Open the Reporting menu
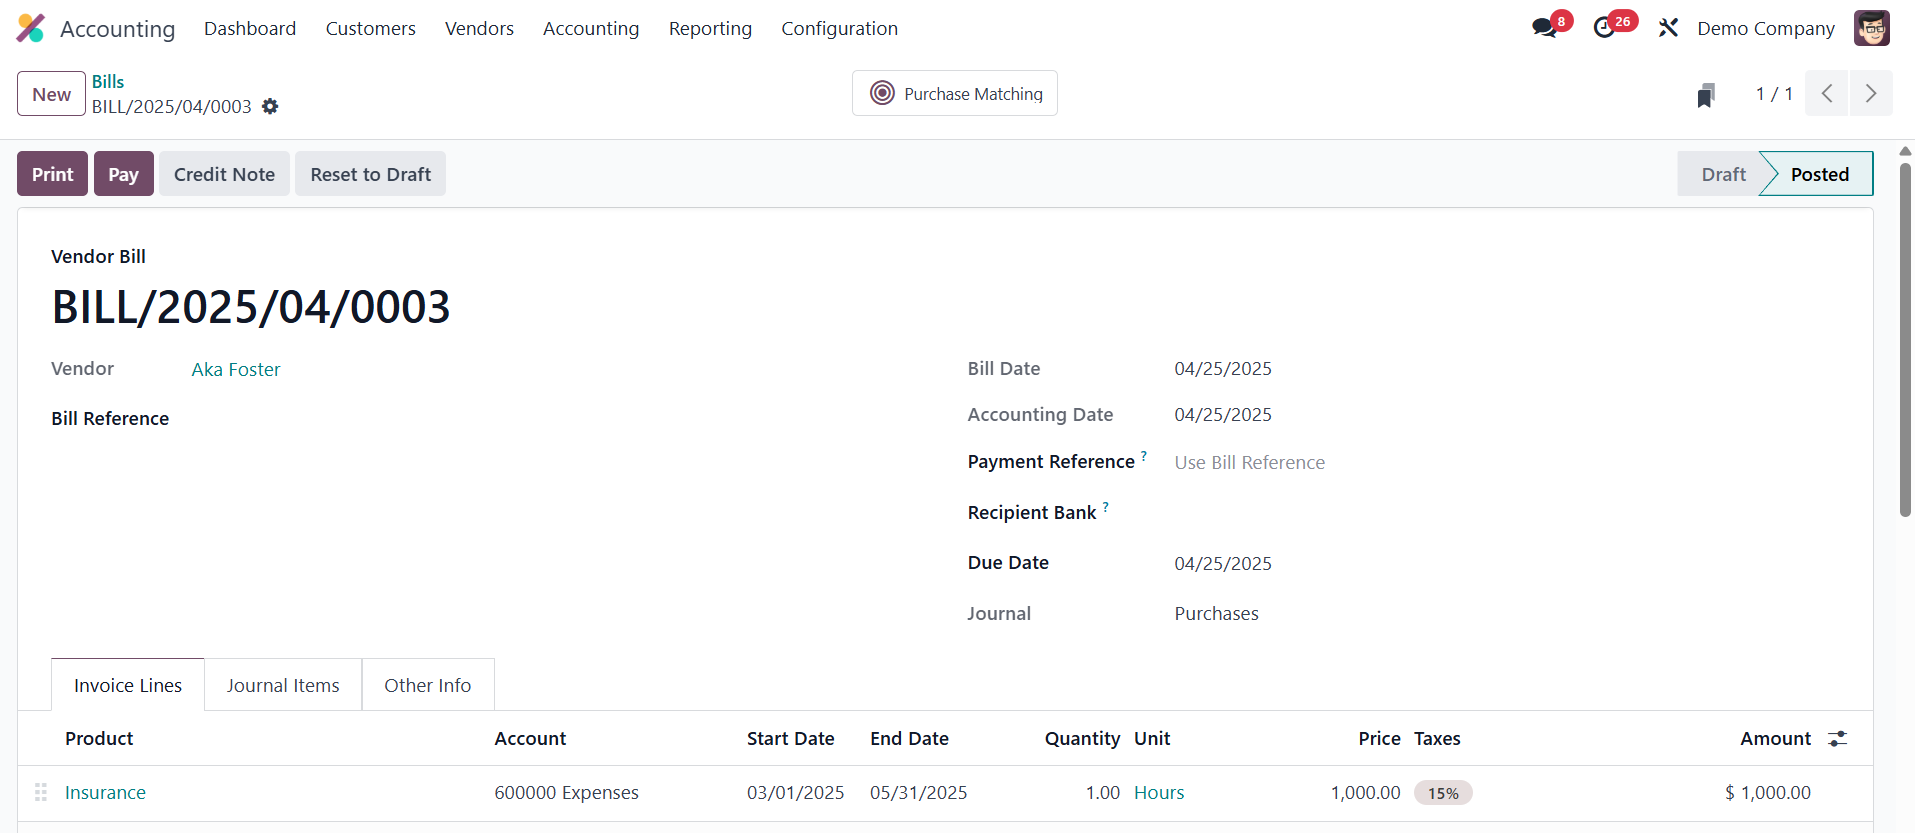Screen dimensions: 1915x833 [x=710, y=28]
